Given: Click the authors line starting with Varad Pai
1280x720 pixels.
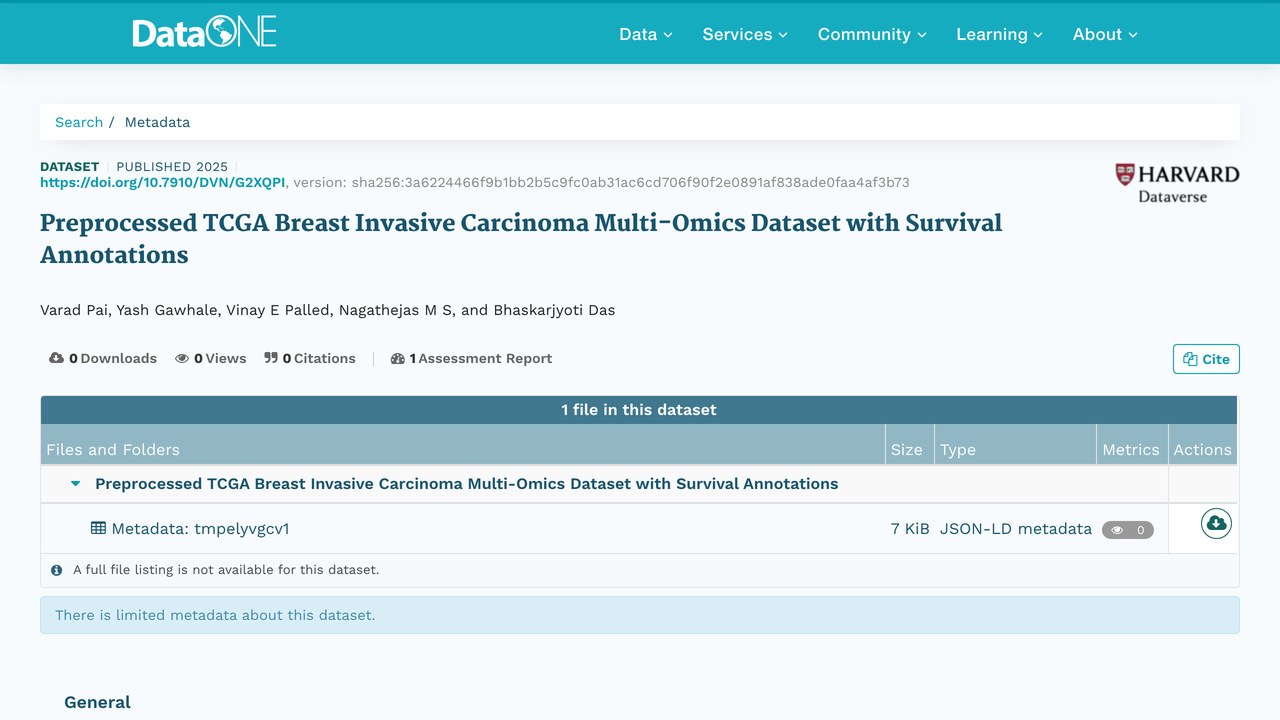Looking at the screenshot, I should 327,310.
